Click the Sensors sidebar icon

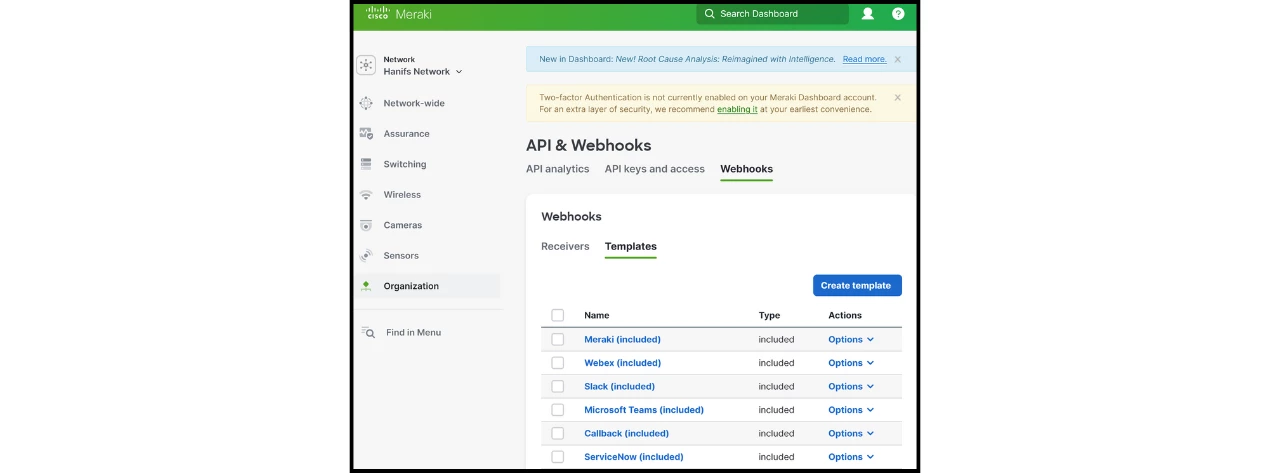366,256
